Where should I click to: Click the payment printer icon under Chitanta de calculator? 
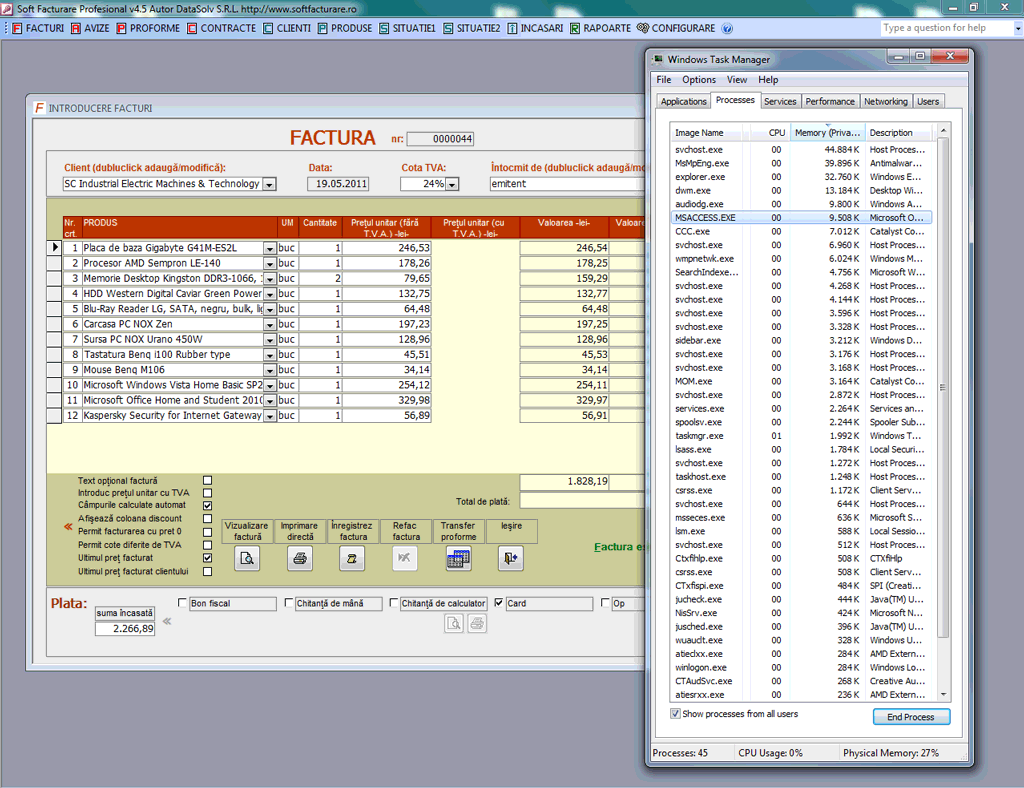(477, 623)
